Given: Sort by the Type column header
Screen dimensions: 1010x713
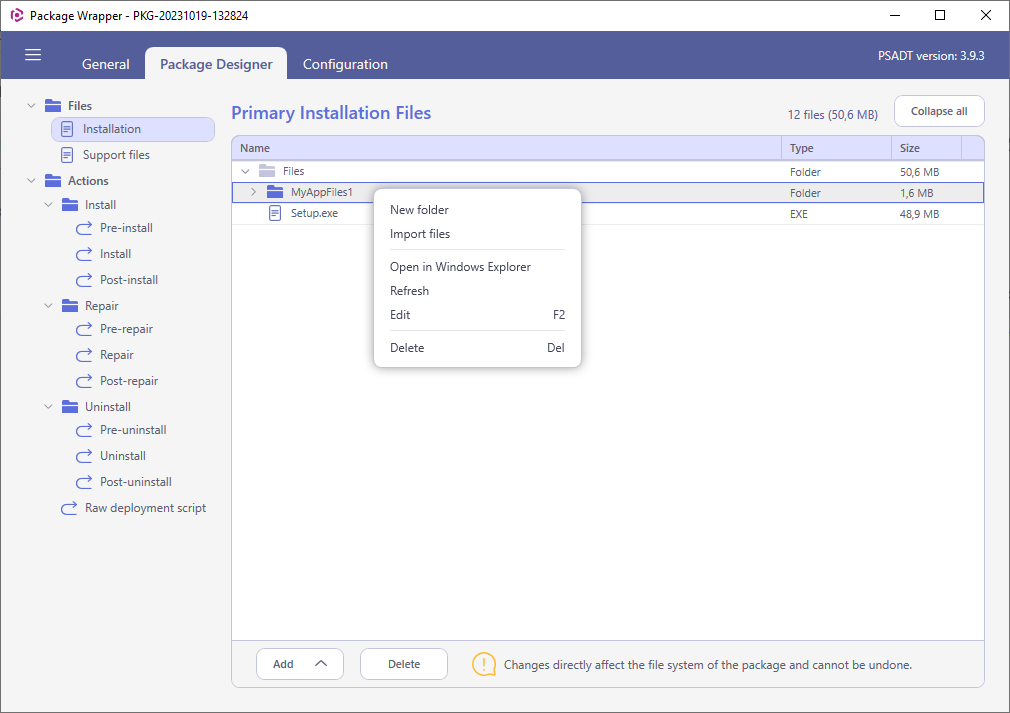Looking at the screenshot, I should (837, 148).
